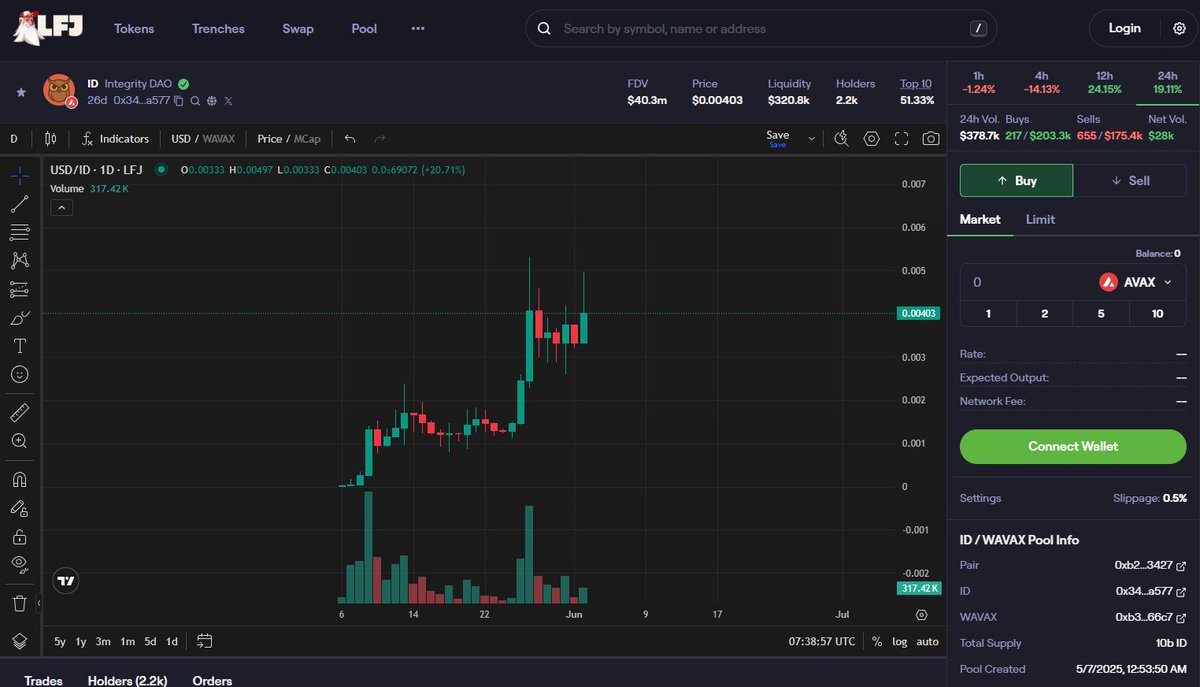Expand the Save layout dropdown arrow
Viewport: 1200px width, 687px height.
[x=811, y=139]
